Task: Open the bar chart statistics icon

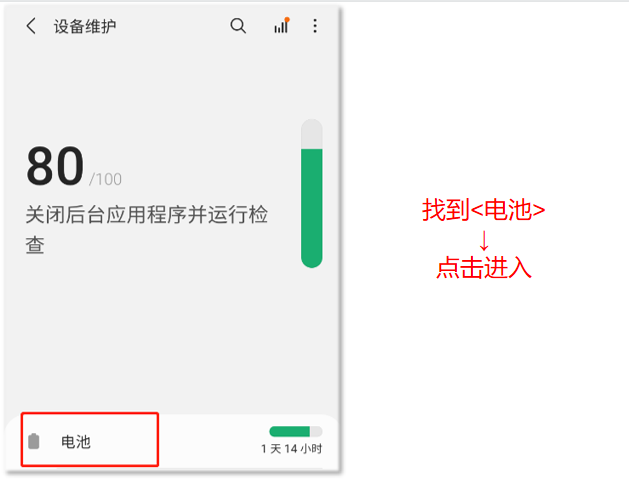Action: (282, 25)
